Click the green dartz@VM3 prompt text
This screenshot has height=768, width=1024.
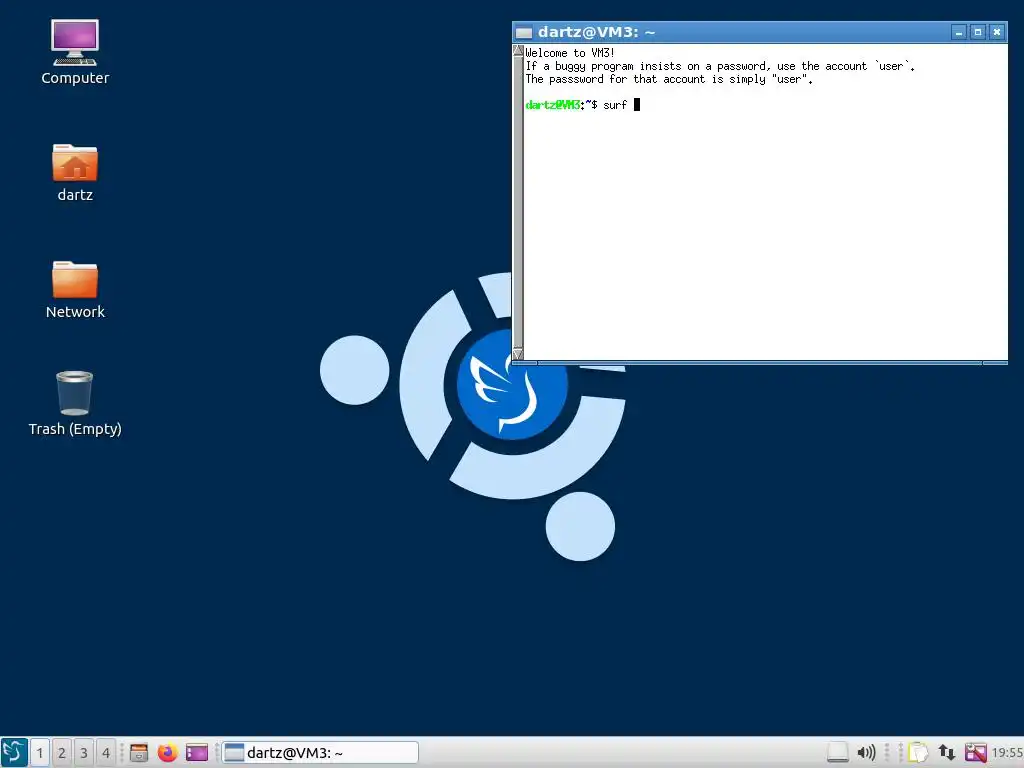tap(552, 104)
